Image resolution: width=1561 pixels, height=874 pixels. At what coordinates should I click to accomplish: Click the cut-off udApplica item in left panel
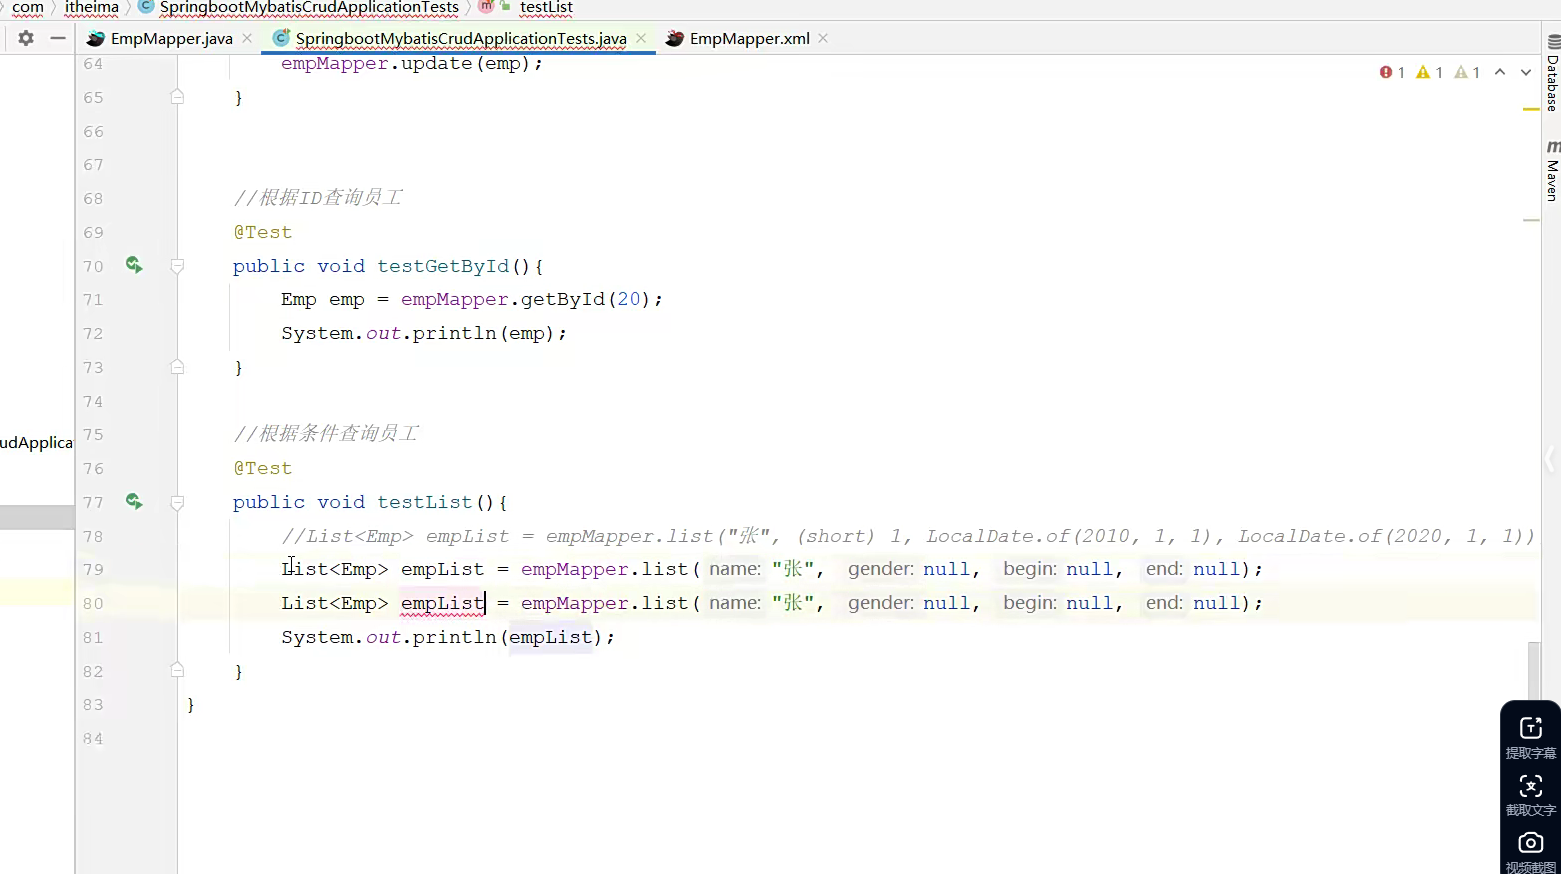click(x=36, y=442)
